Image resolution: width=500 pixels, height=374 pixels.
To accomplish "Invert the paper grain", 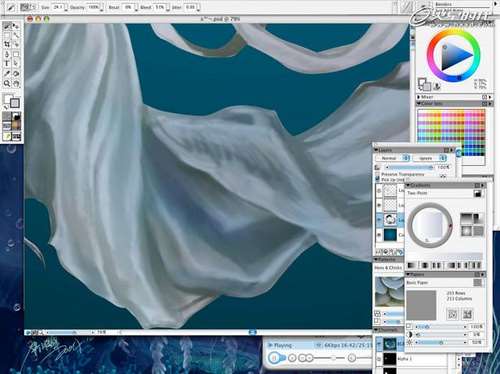I will coord(452,314).
